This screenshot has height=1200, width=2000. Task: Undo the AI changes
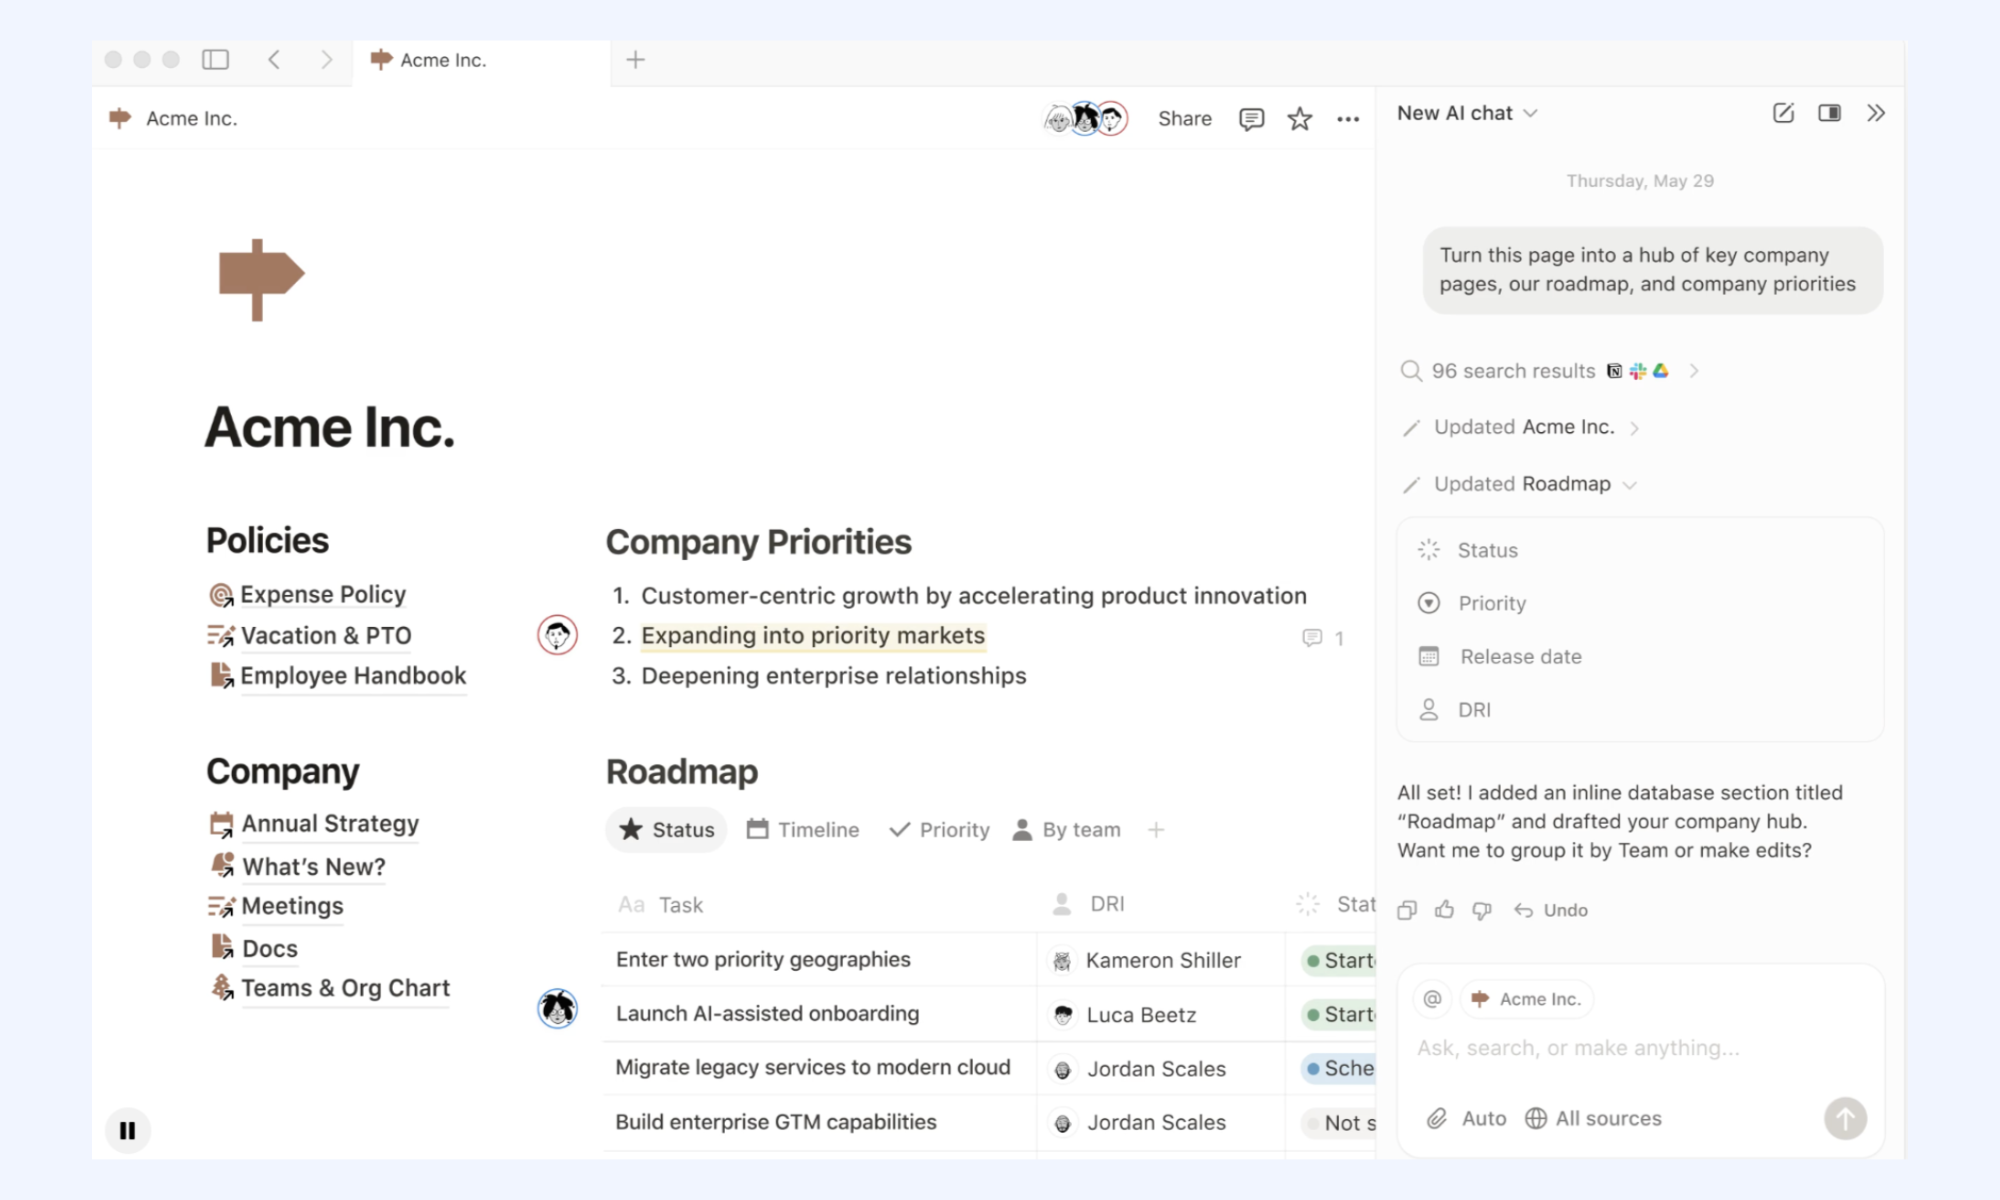pyautogui.click(x=1551, y=910)
